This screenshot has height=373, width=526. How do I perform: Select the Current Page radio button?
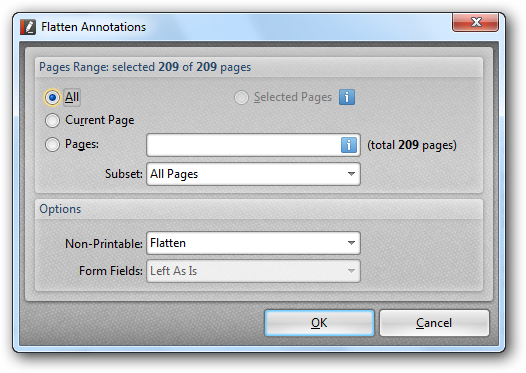pos(52,120)
